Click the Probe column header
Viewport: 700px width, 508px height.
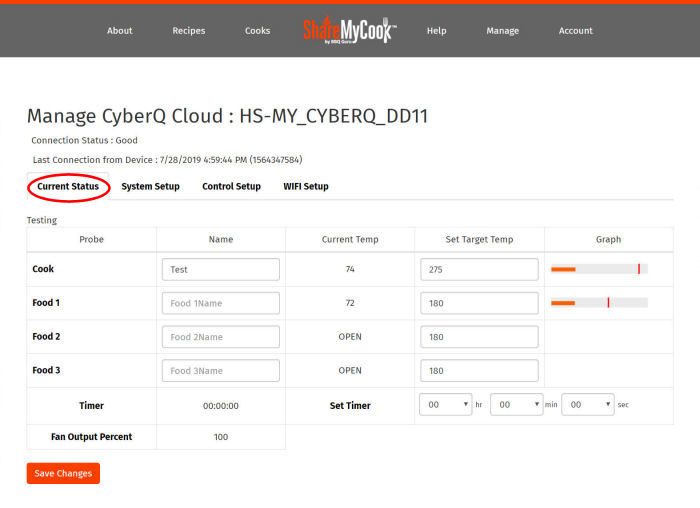(92, 239)
